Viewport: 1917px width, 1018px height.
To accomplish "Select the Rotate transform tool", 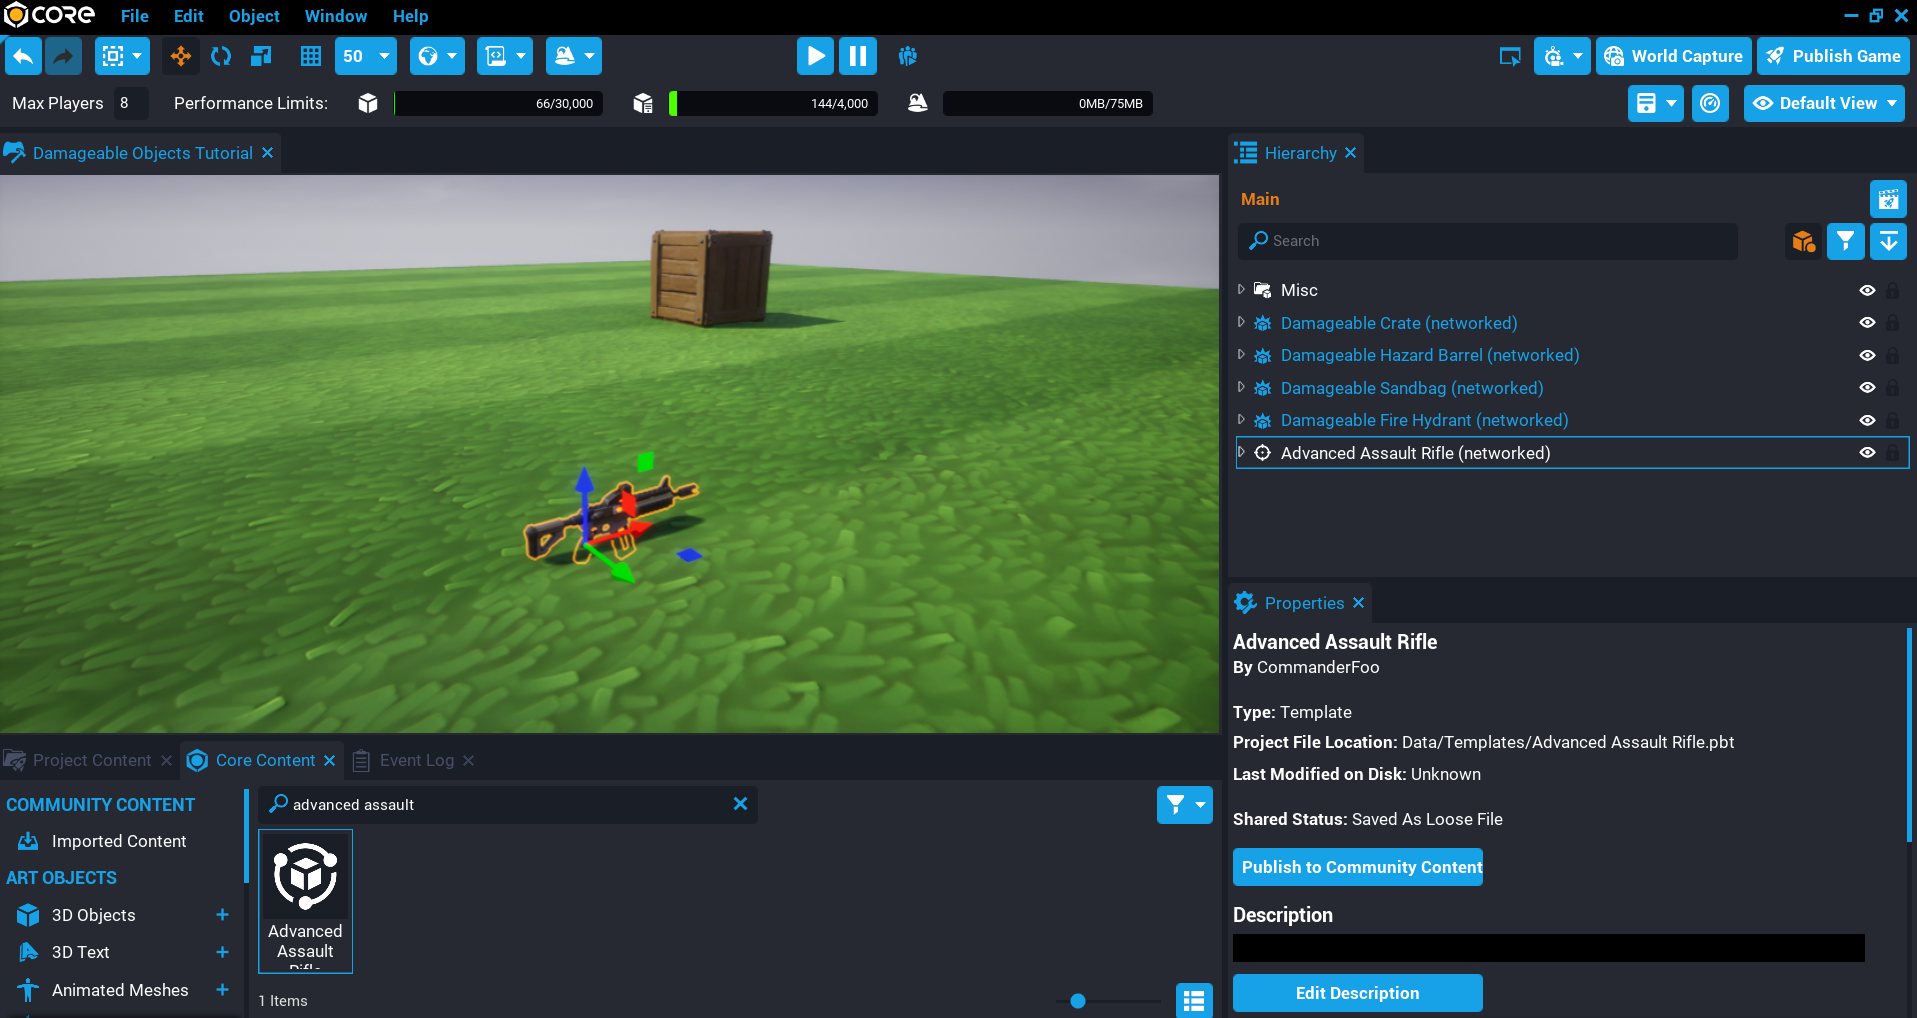I will click(x=221, y=56).
